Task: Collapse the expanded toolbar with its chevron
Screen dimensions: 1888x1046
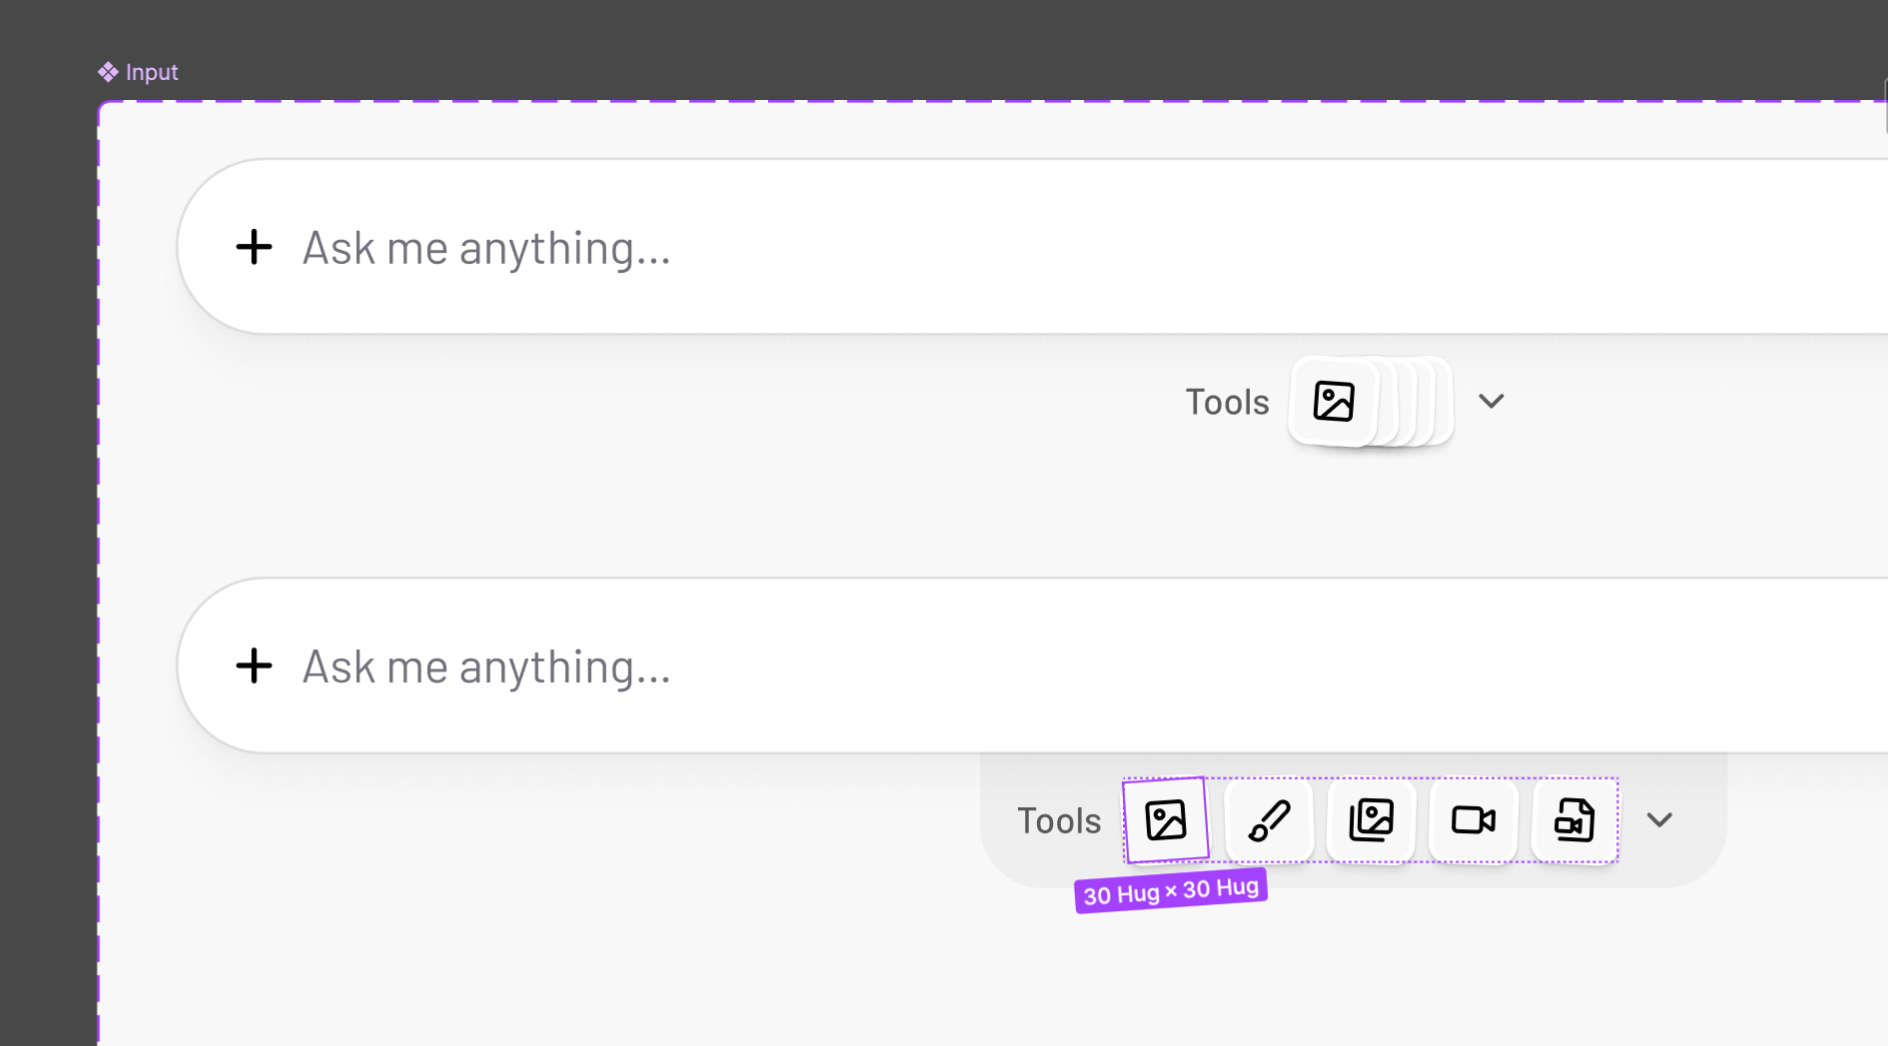Action: [x=1659, y=820]
